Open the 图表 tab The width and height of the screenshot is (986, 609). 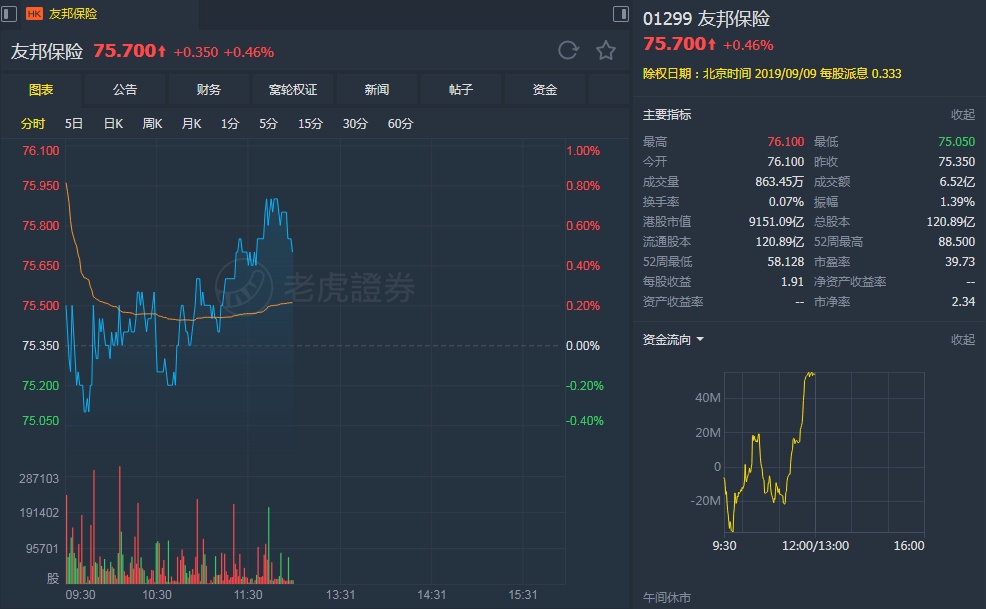tap(41, 90)
